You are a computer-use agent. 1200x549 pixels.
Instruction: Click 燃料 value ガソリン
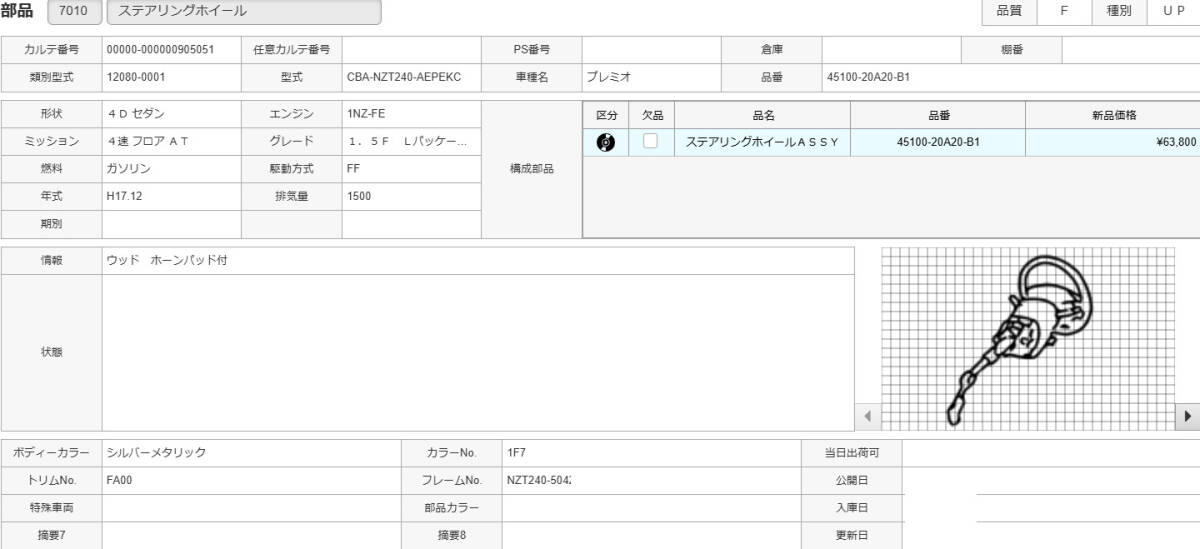click(172, 169)
